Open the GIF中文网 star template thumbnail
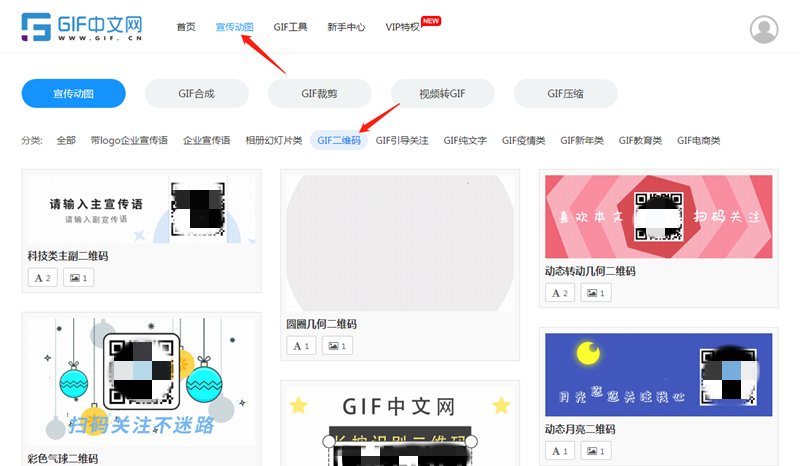Viewport: 800px width, 466px height. [x=400, y=426]
